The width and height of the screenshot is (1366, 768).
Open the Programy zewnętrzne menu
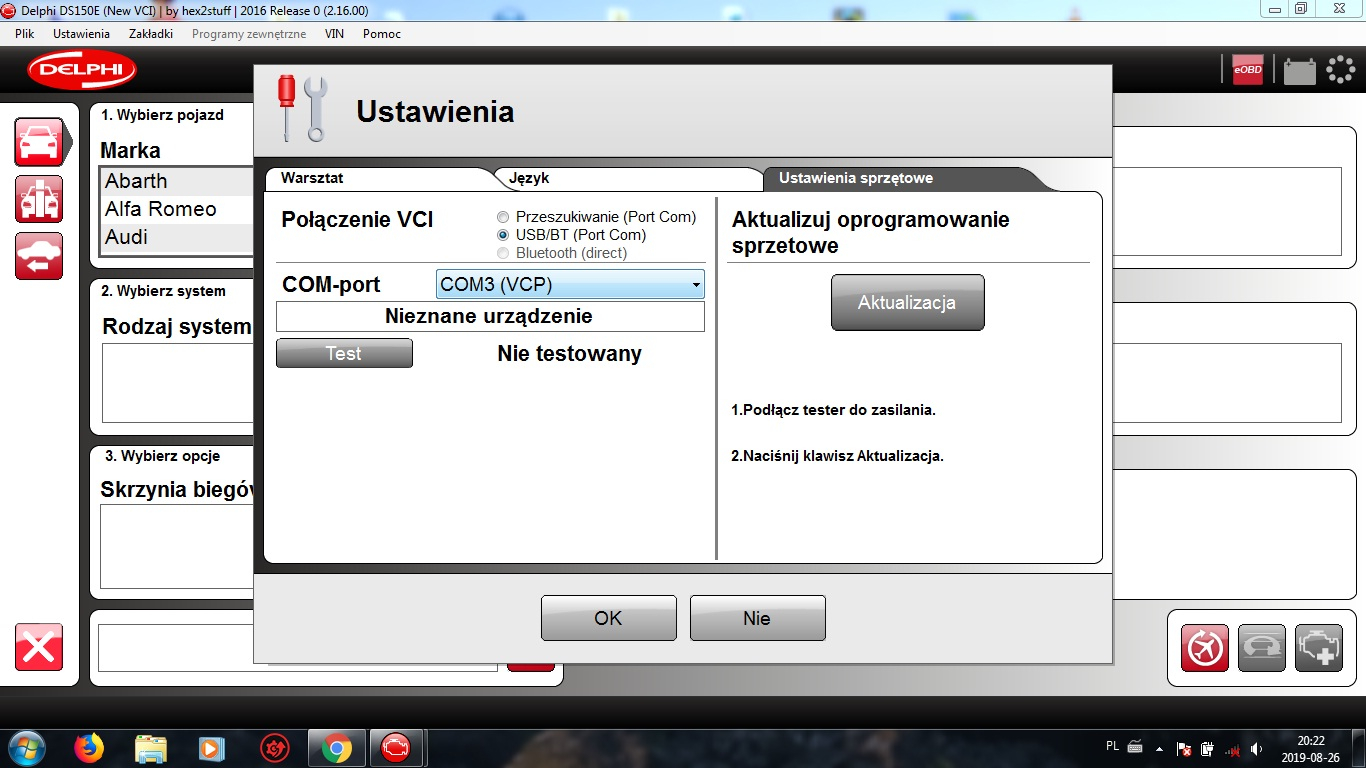[249, 34]
